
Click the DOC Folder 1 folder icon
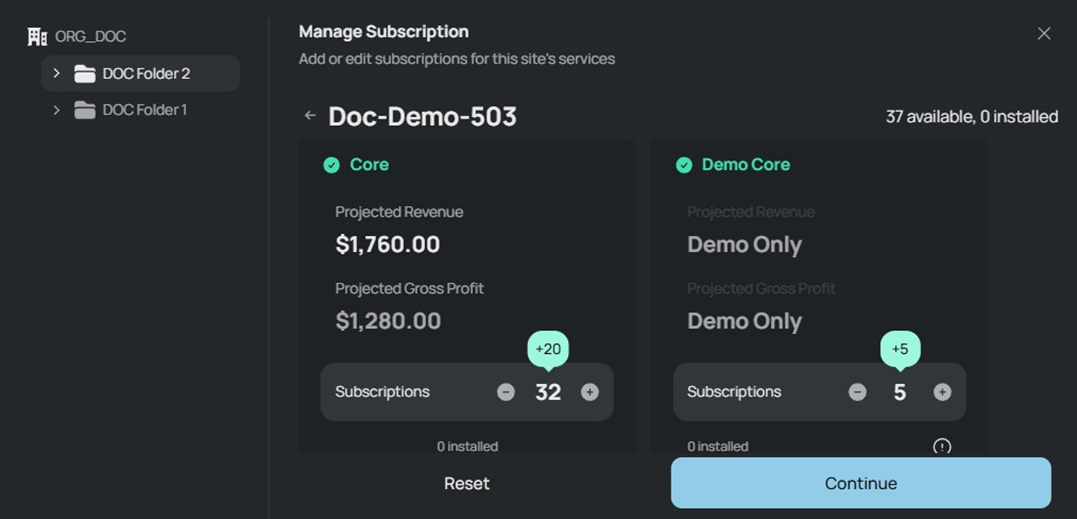pos(85,110)
